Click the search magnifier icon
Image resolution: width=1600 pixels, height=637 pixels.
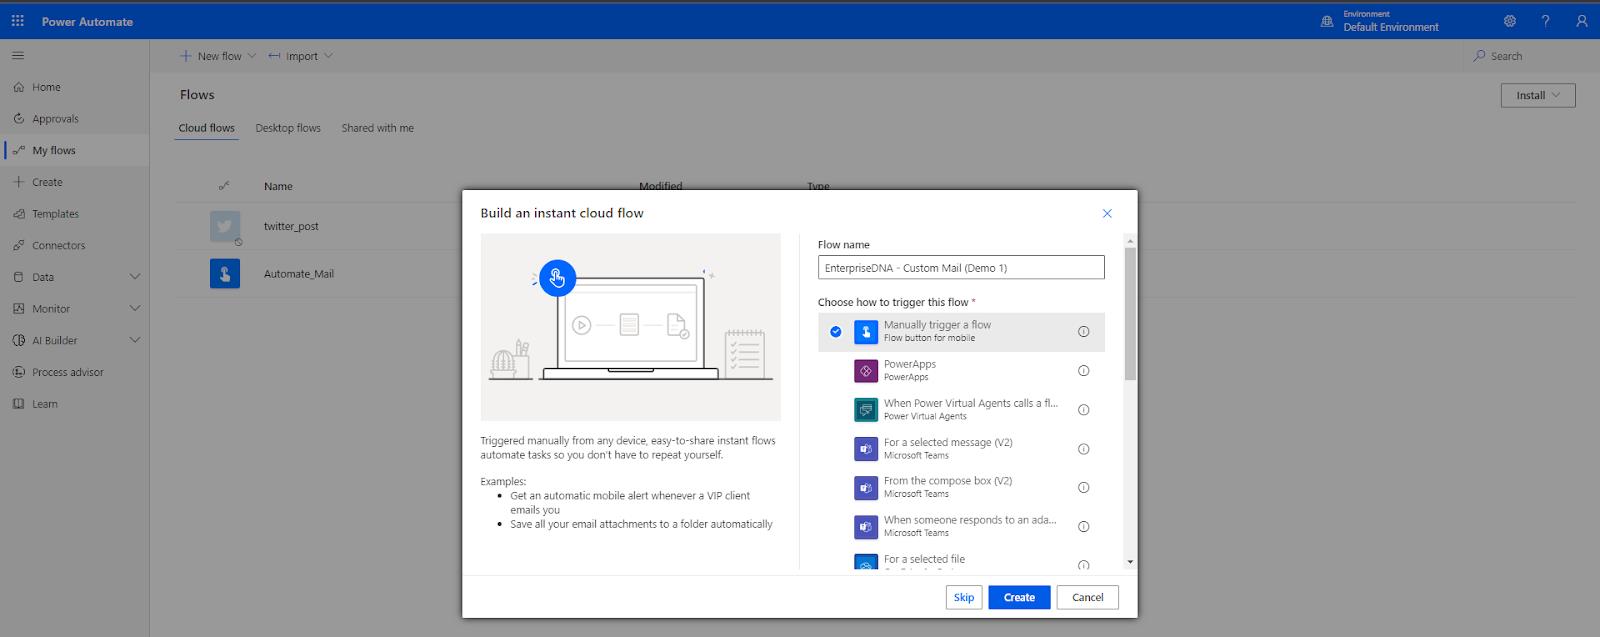pos(1479,56)
